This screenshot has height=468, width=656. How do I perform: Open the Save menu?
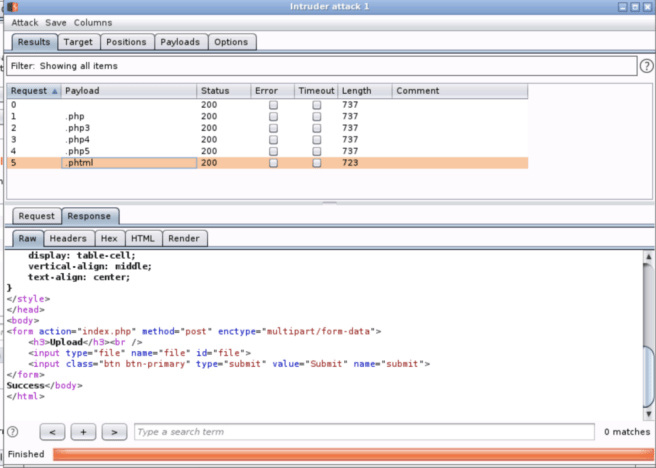coord(55,22)
